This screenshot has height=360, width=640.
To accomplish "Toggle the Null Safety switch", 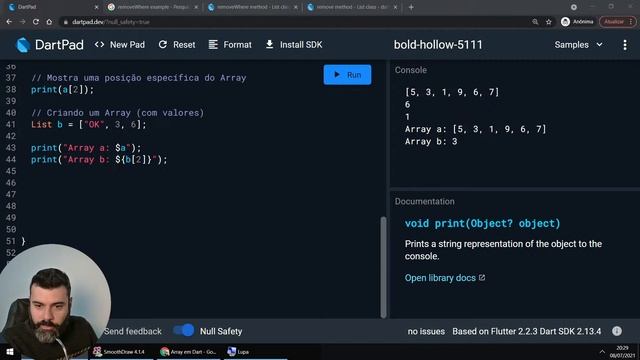I will coord(184,330).
